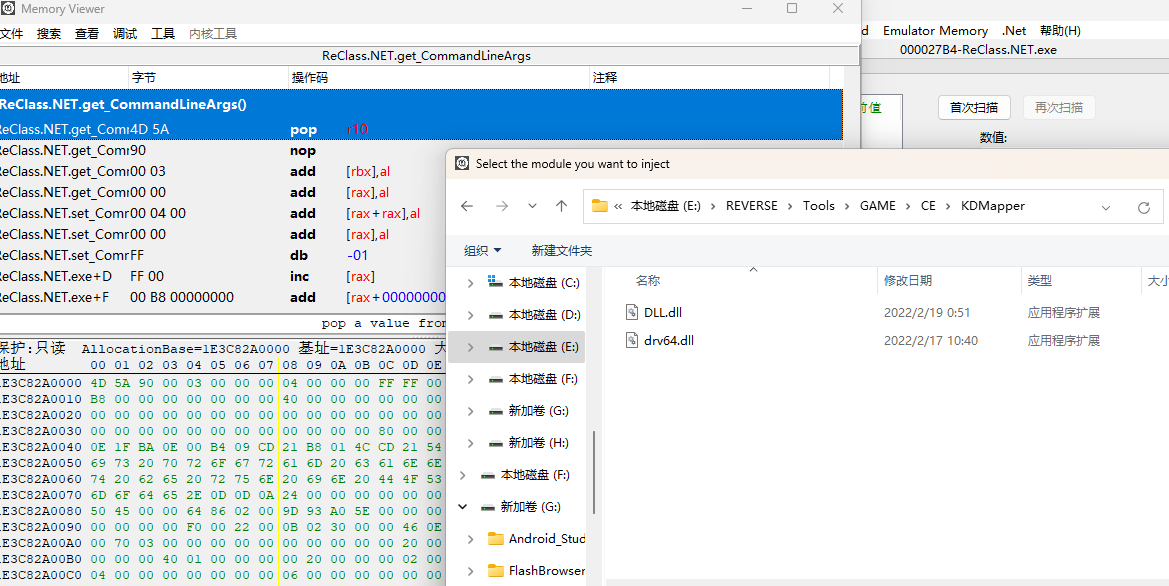Image resolution: width=1169 pixels, height=586 pixels.
Task: Click the inject dialog title icon
Action: [x=462, y=163]
